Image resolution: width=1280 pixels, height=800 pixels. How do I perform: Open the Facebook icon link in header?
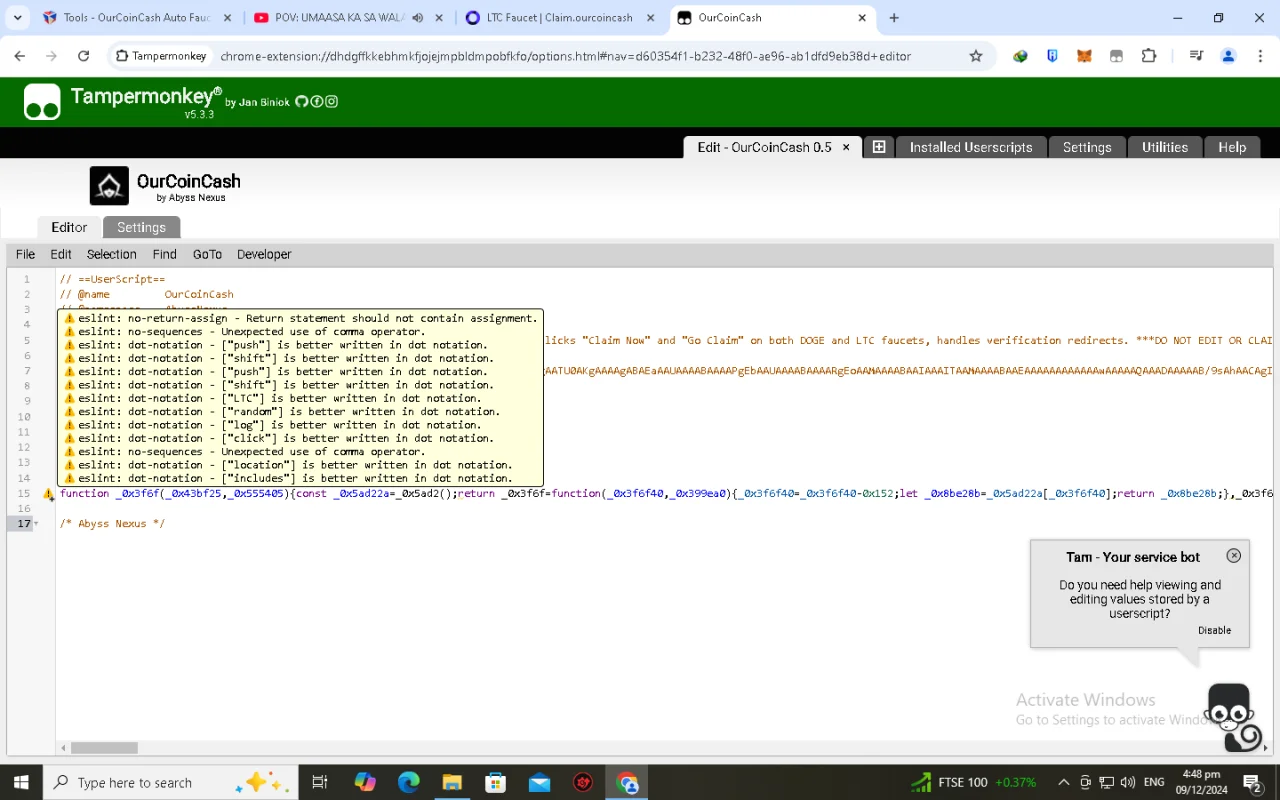[x=316, y=102]
